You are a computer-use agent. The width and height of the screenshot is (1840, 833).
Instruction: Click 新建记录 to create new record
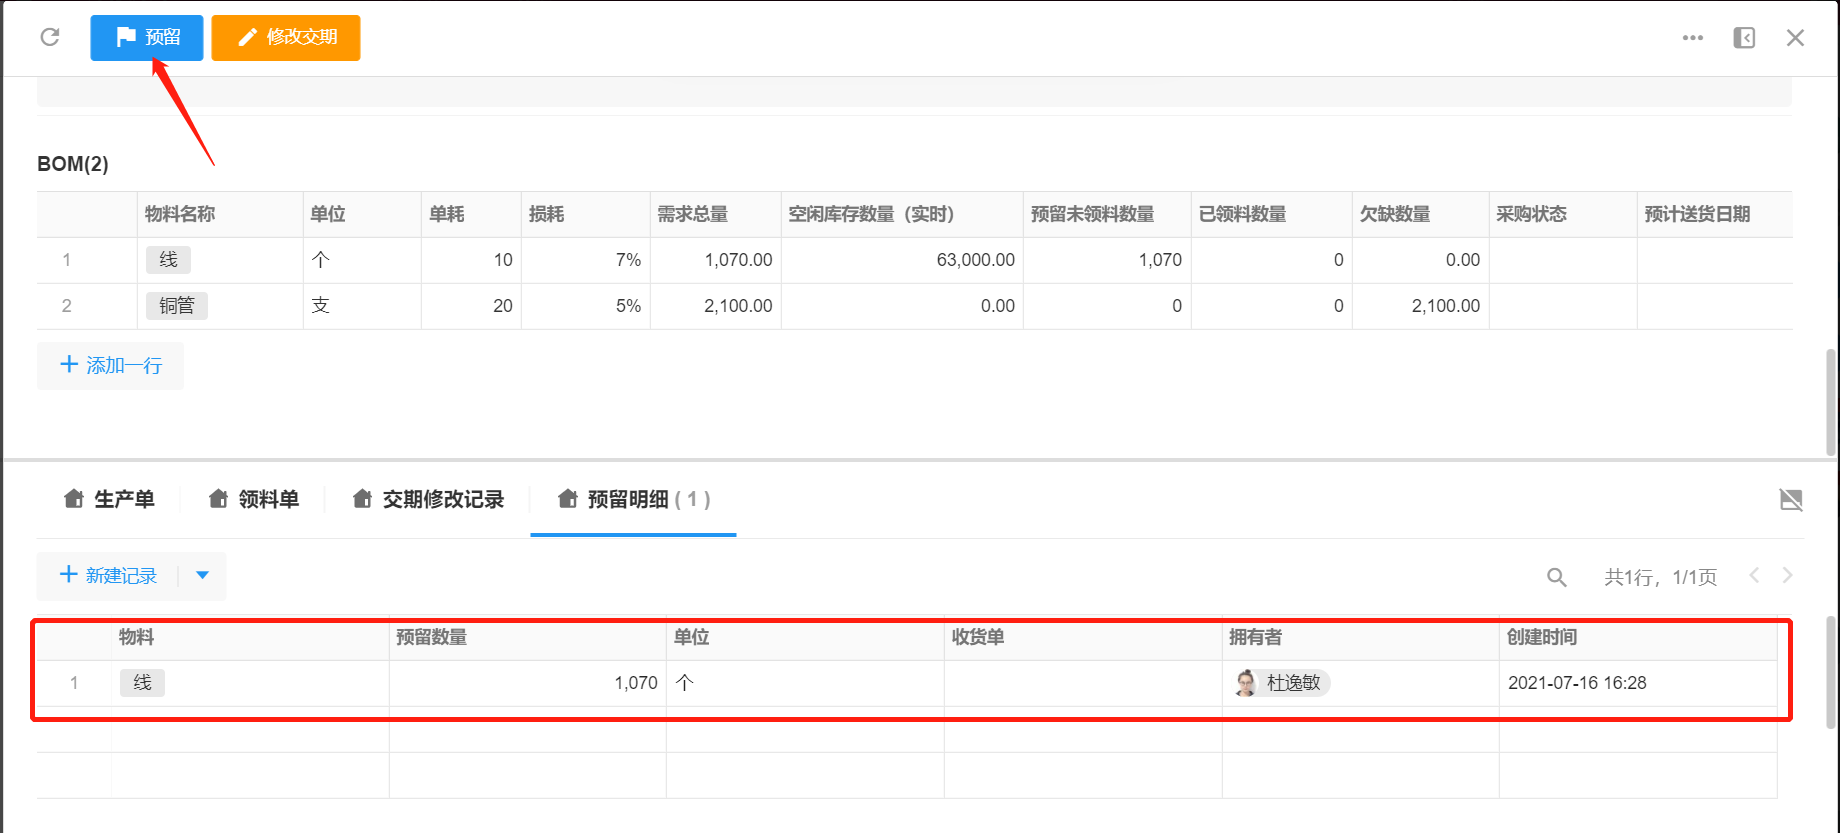pos(108,576)
